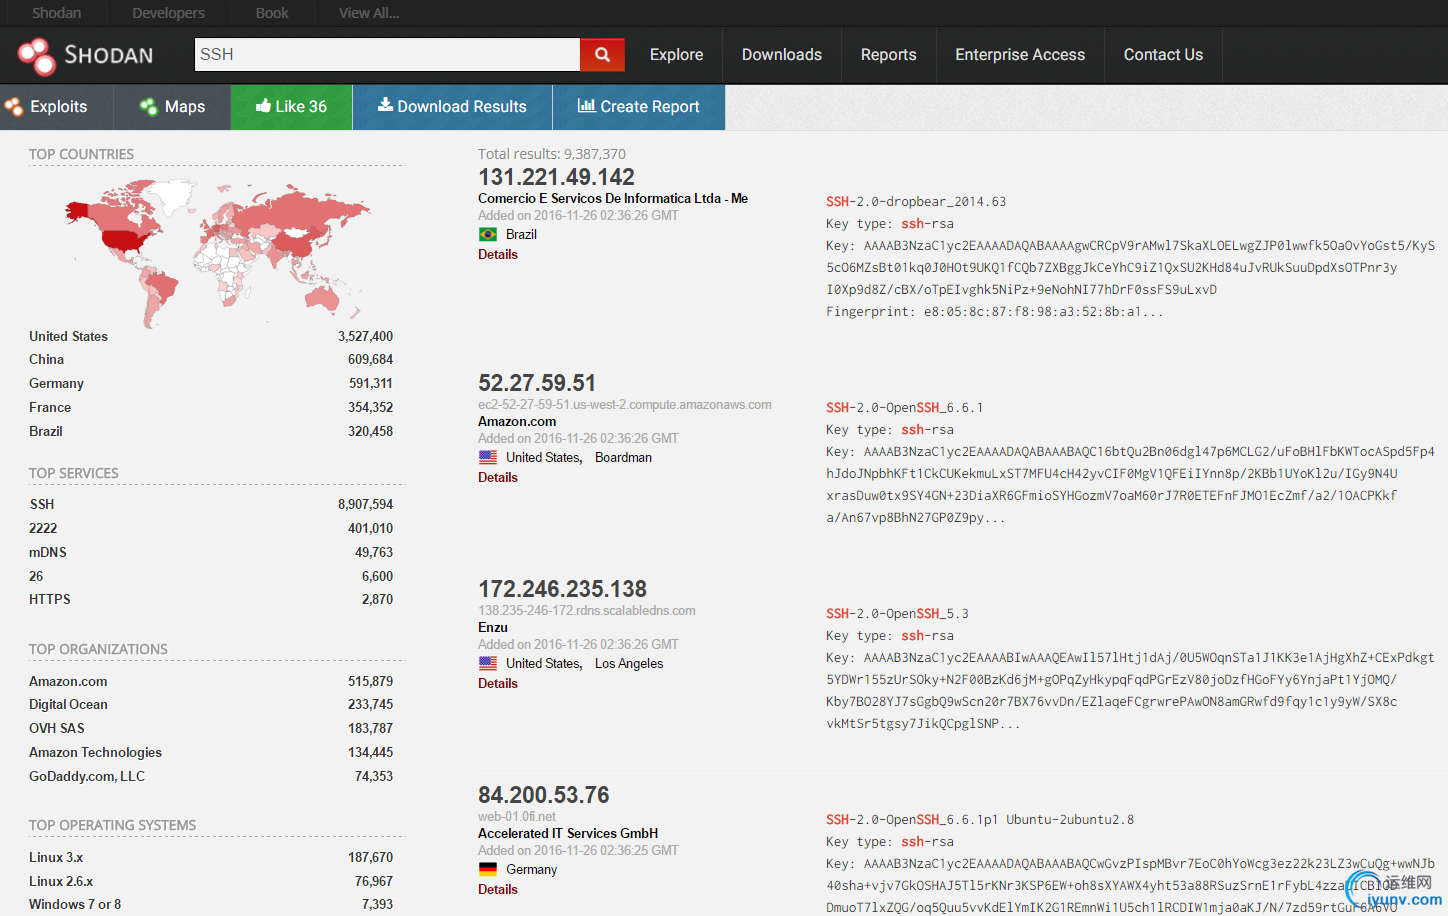Open Details for 52.27.59.51
1448x916 pixels.
[x=498, y=477]
